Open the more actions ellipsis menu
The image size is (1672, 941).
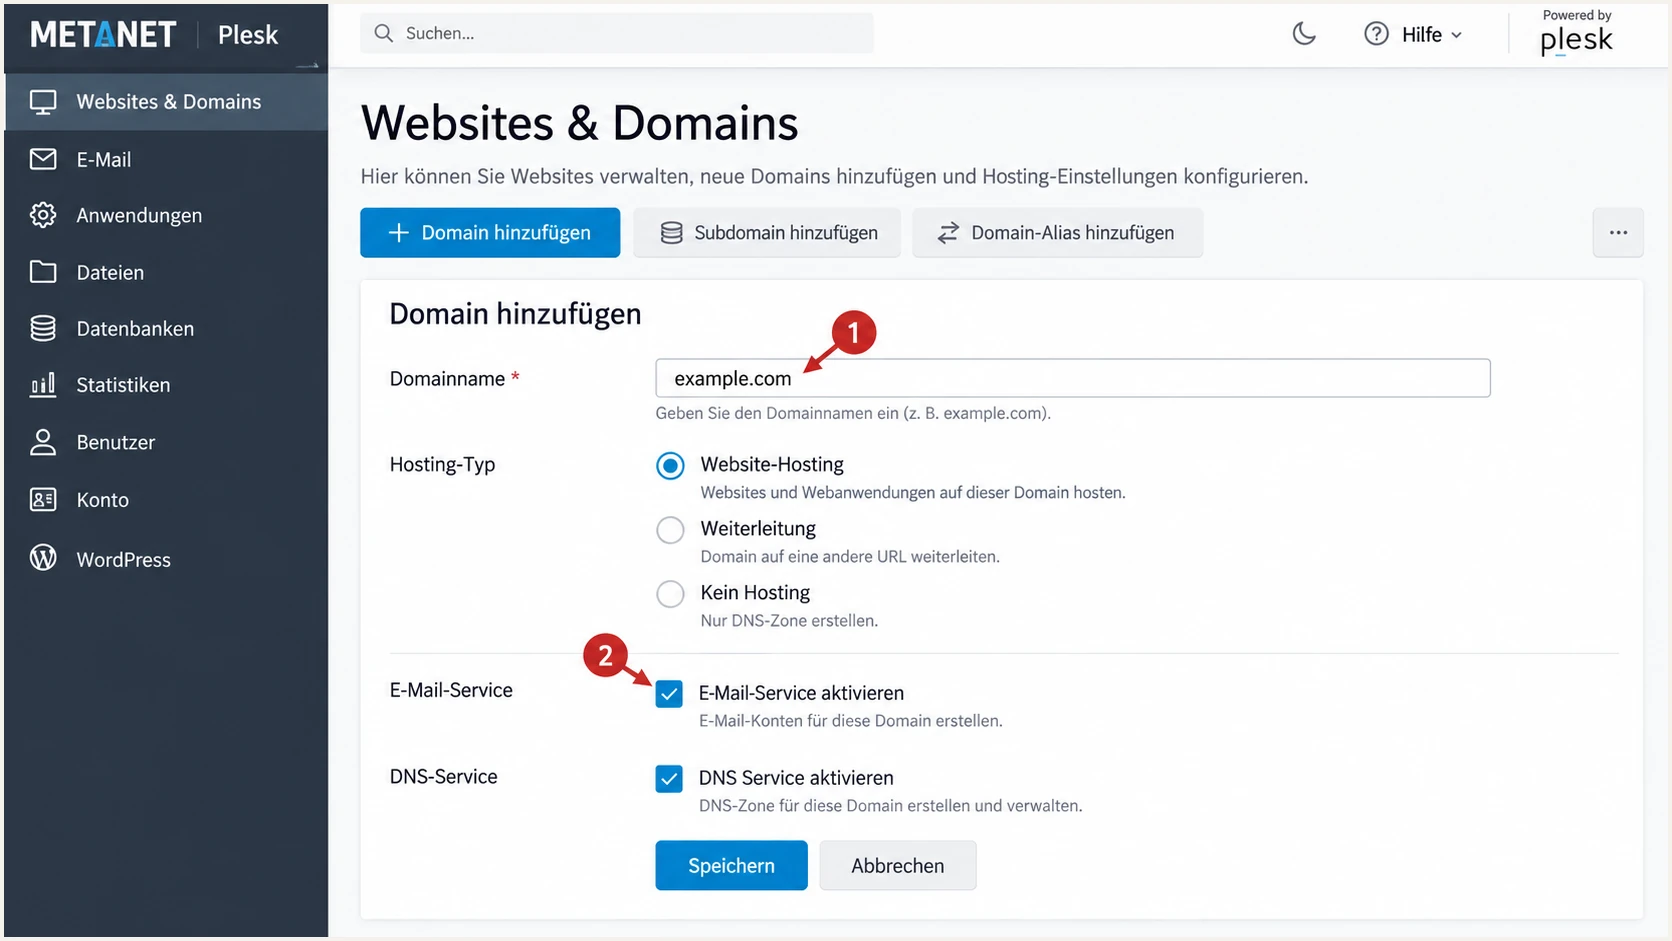[1618, 233]
